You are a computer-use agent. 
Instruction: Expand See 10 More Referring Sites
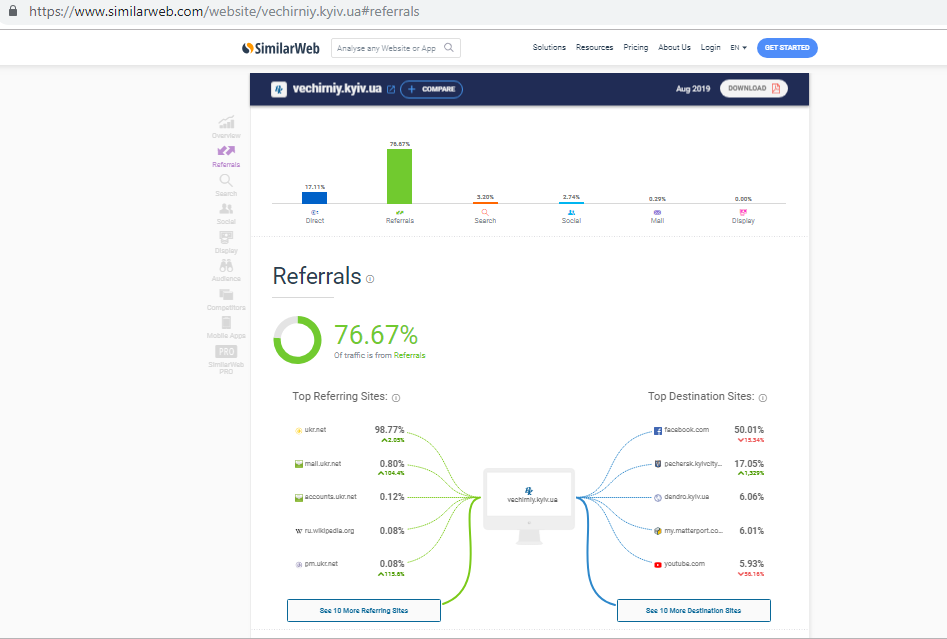click(363, 610)
